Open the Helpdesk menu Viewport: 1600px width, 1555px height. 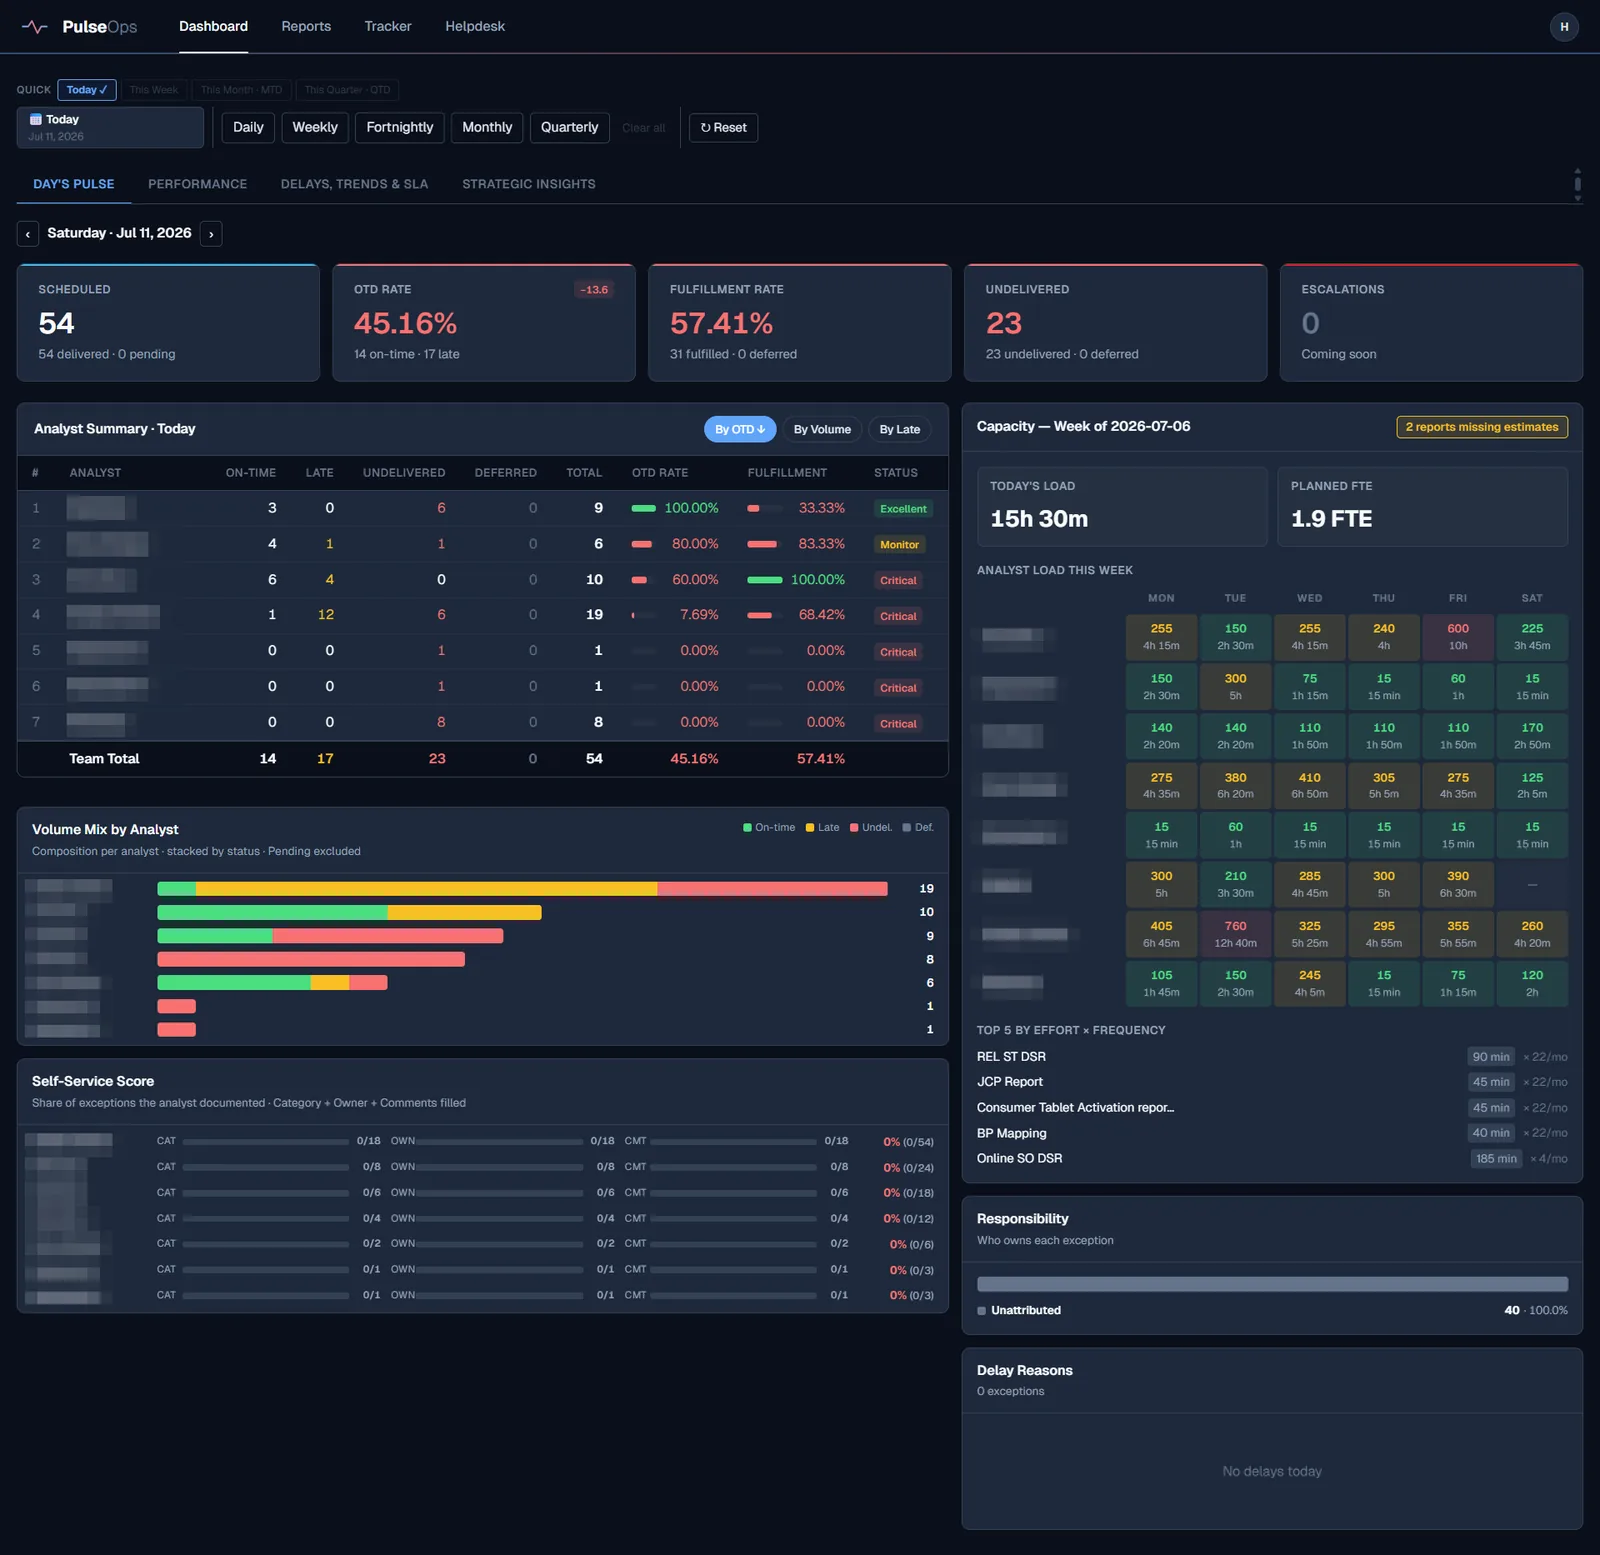tap(475, 26)
